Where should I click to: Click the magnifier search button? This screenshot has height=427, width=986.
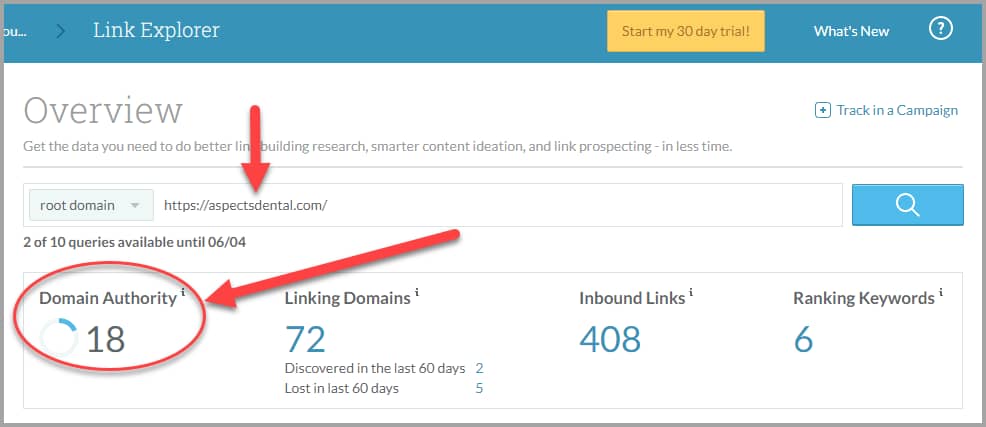pos(907,204)
